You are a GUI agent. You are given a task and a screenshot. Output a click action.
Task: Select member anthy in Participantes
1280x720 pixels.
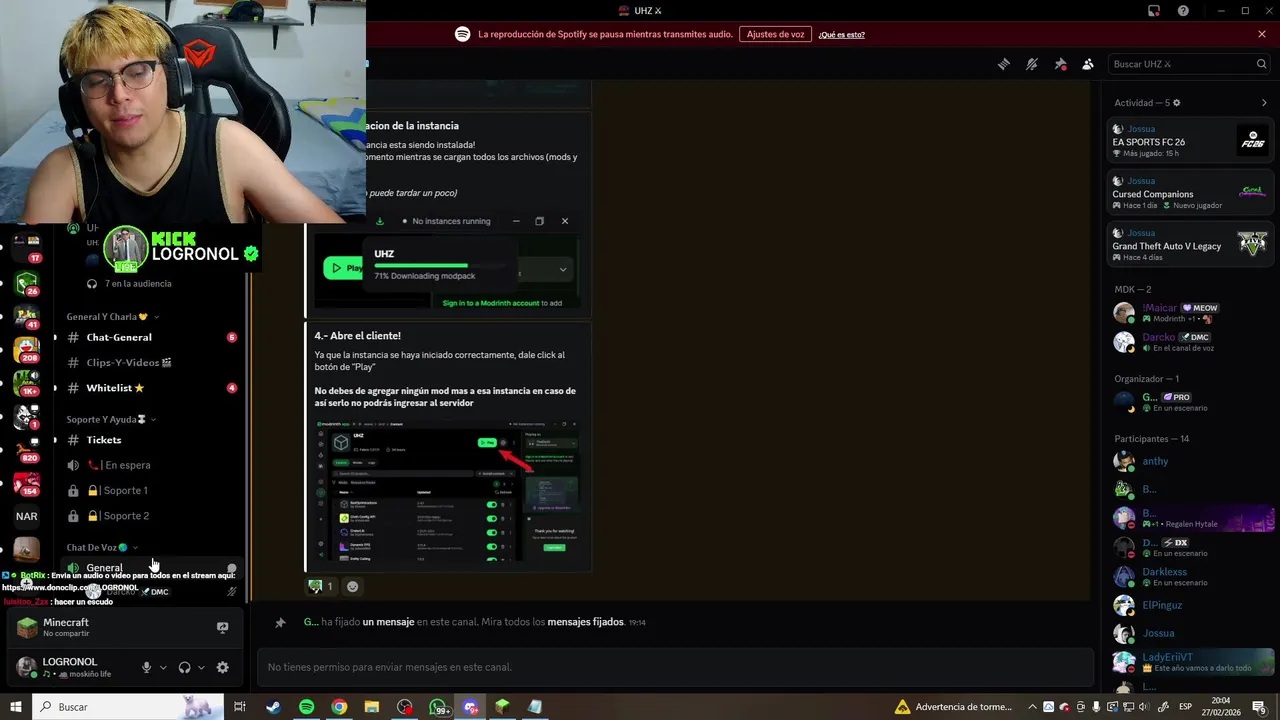pyautogui.click(x=1190, y=461)
